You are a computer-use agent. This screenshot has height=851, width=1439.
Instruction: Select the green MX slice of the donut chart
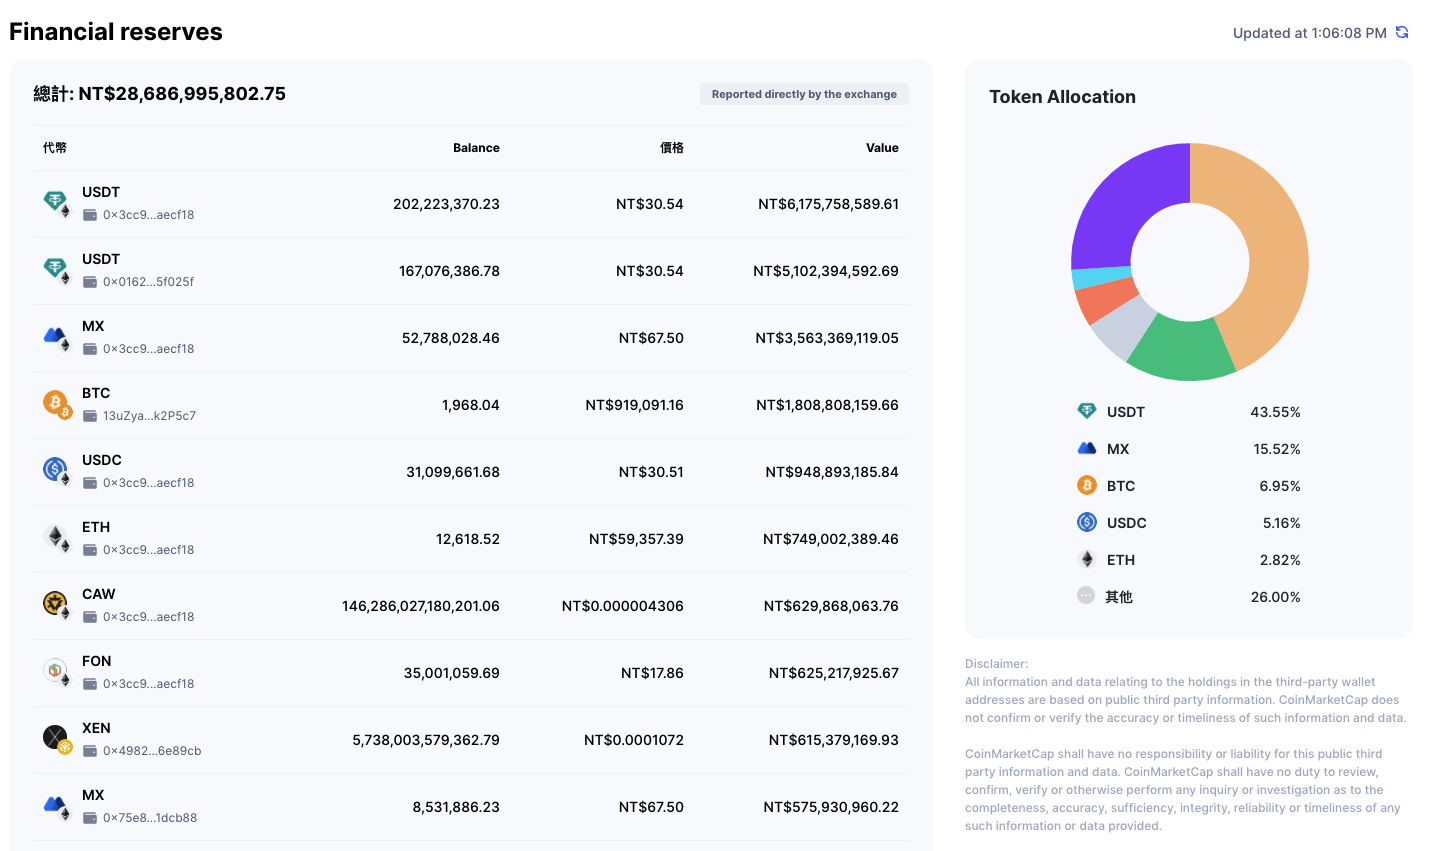coord(1182,350)
